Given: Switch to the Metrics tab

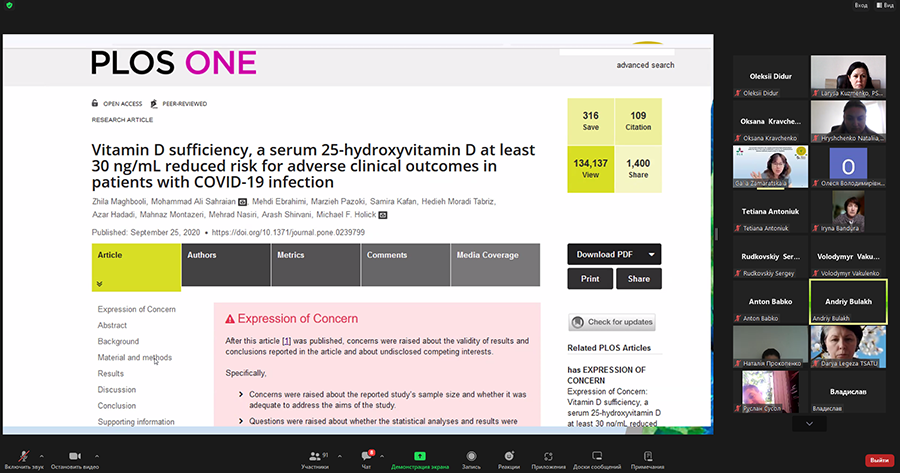Looking at the screenshot, I should [316, 265].
